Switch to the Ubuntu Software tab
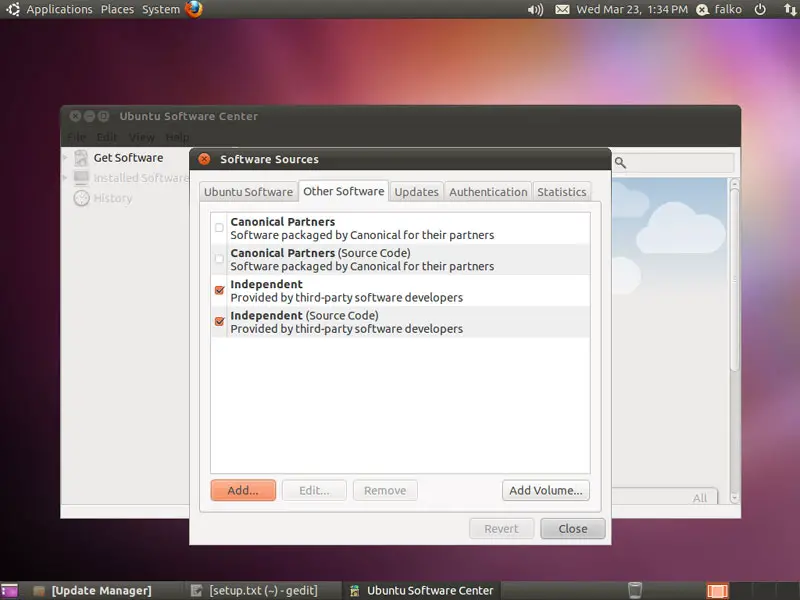This screenshot has width=800, height=600. [248, 192]
